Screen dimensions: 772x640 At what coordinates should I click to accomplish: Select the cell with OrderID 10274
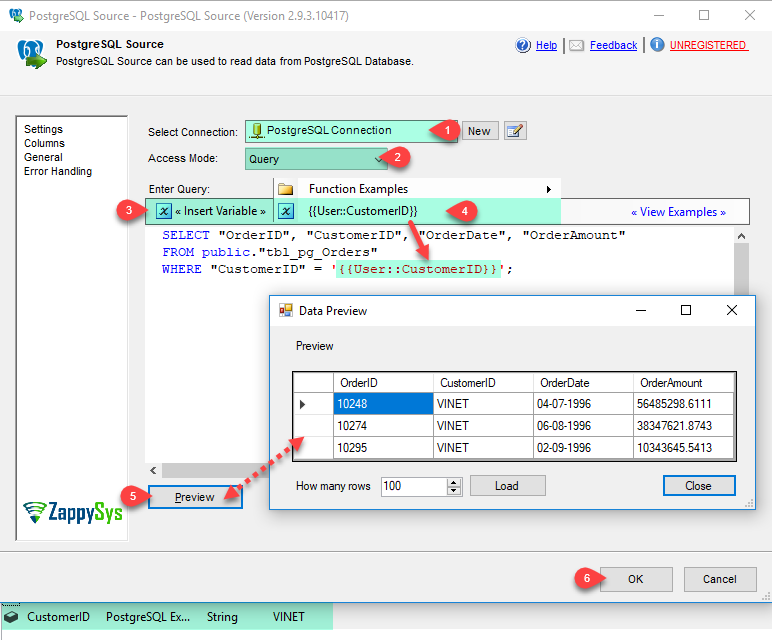tap(383, 426)
